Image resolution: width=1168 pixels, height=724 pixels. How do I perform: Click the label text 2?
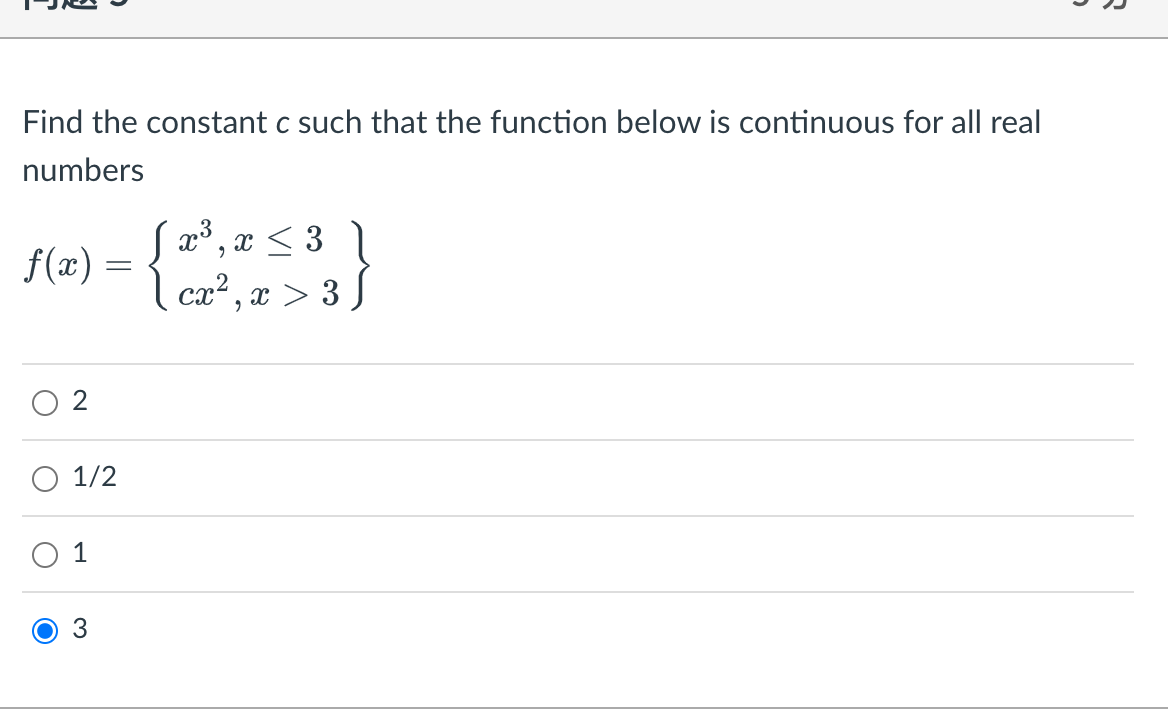(x=80, y=401)
